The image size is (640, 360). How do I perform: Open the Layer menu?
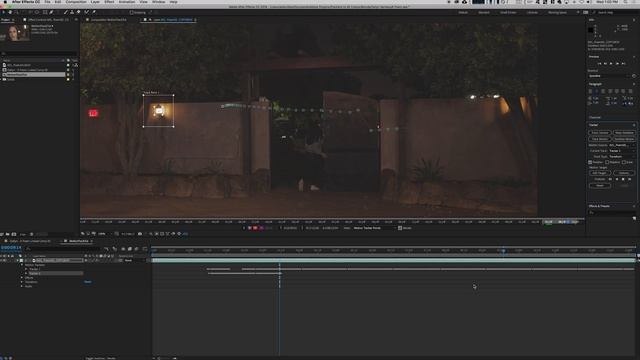point(95,2)
